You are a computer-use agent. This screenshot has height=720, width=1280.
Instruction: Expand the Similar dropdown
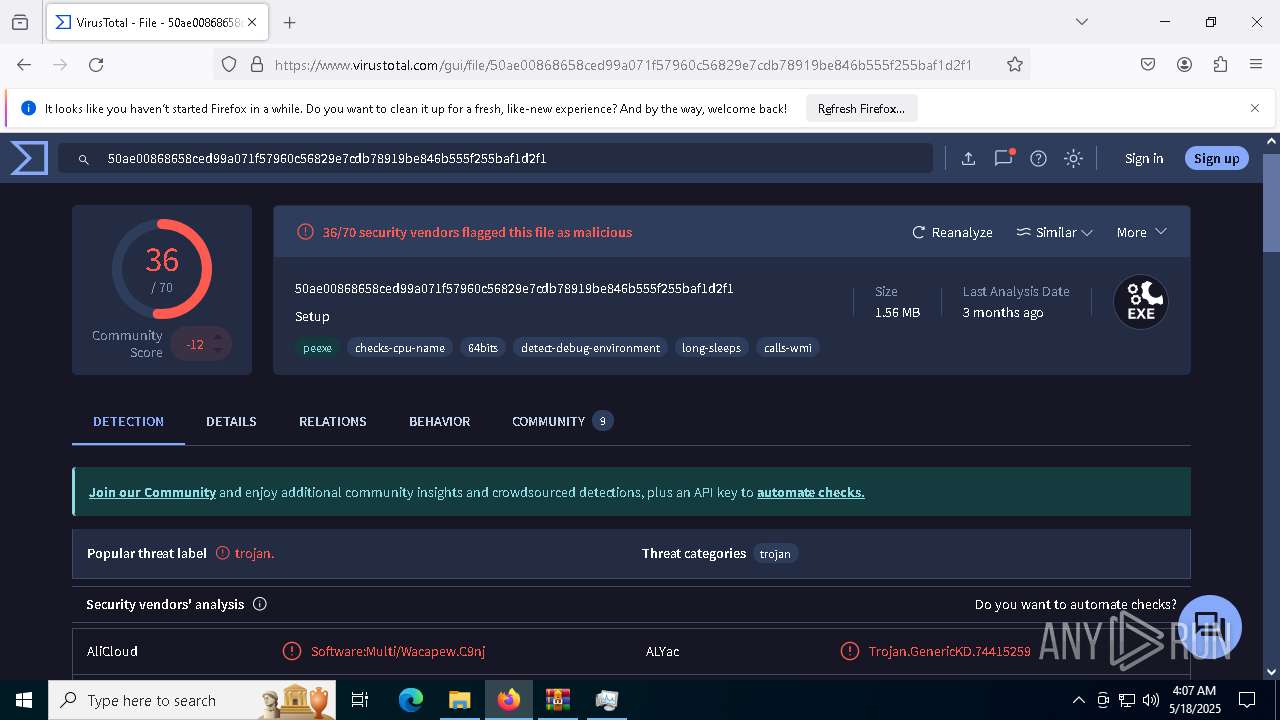click(x=1054, y=232)
